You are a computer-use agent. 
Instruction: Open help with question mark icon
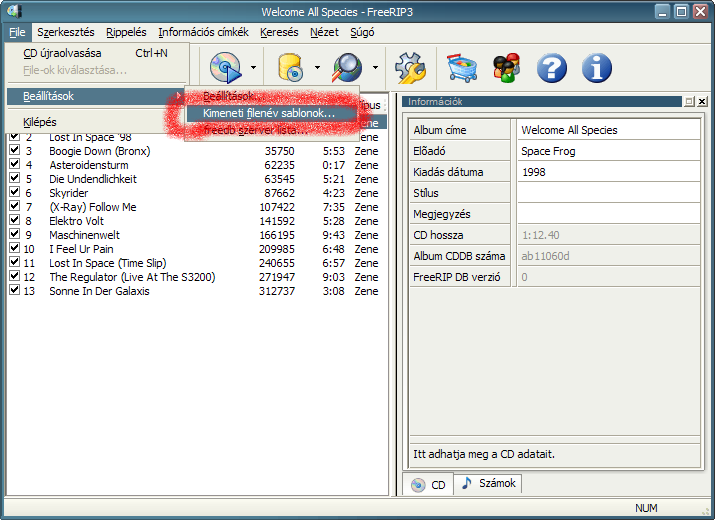coord(552,68)
